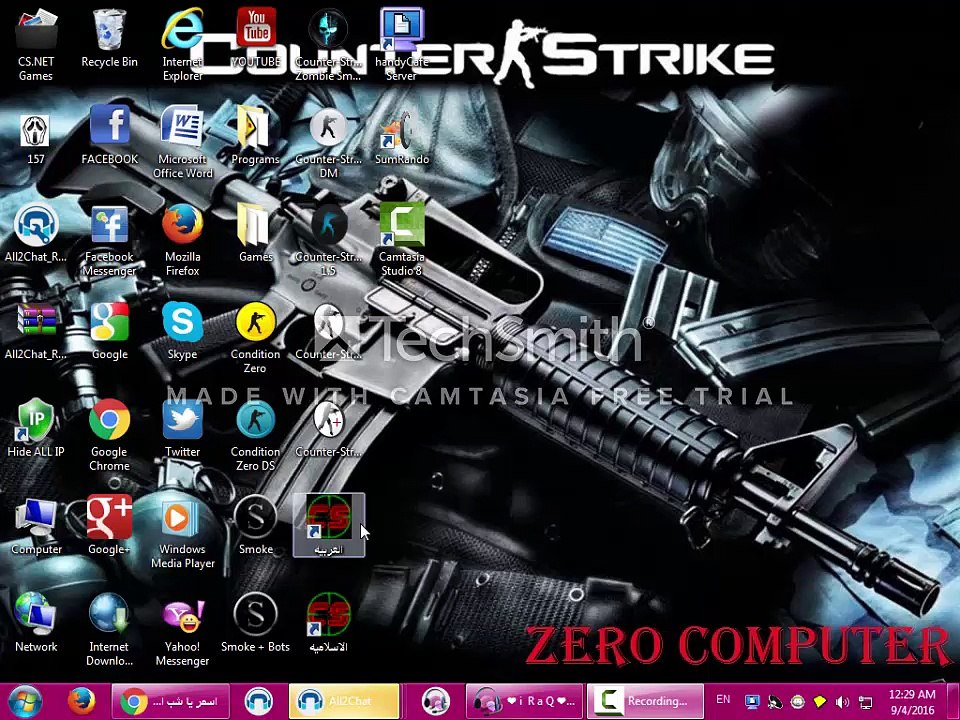Click the EN language indicator
The width and height of the screenshot is (960, 720).
tap(723, 699)
